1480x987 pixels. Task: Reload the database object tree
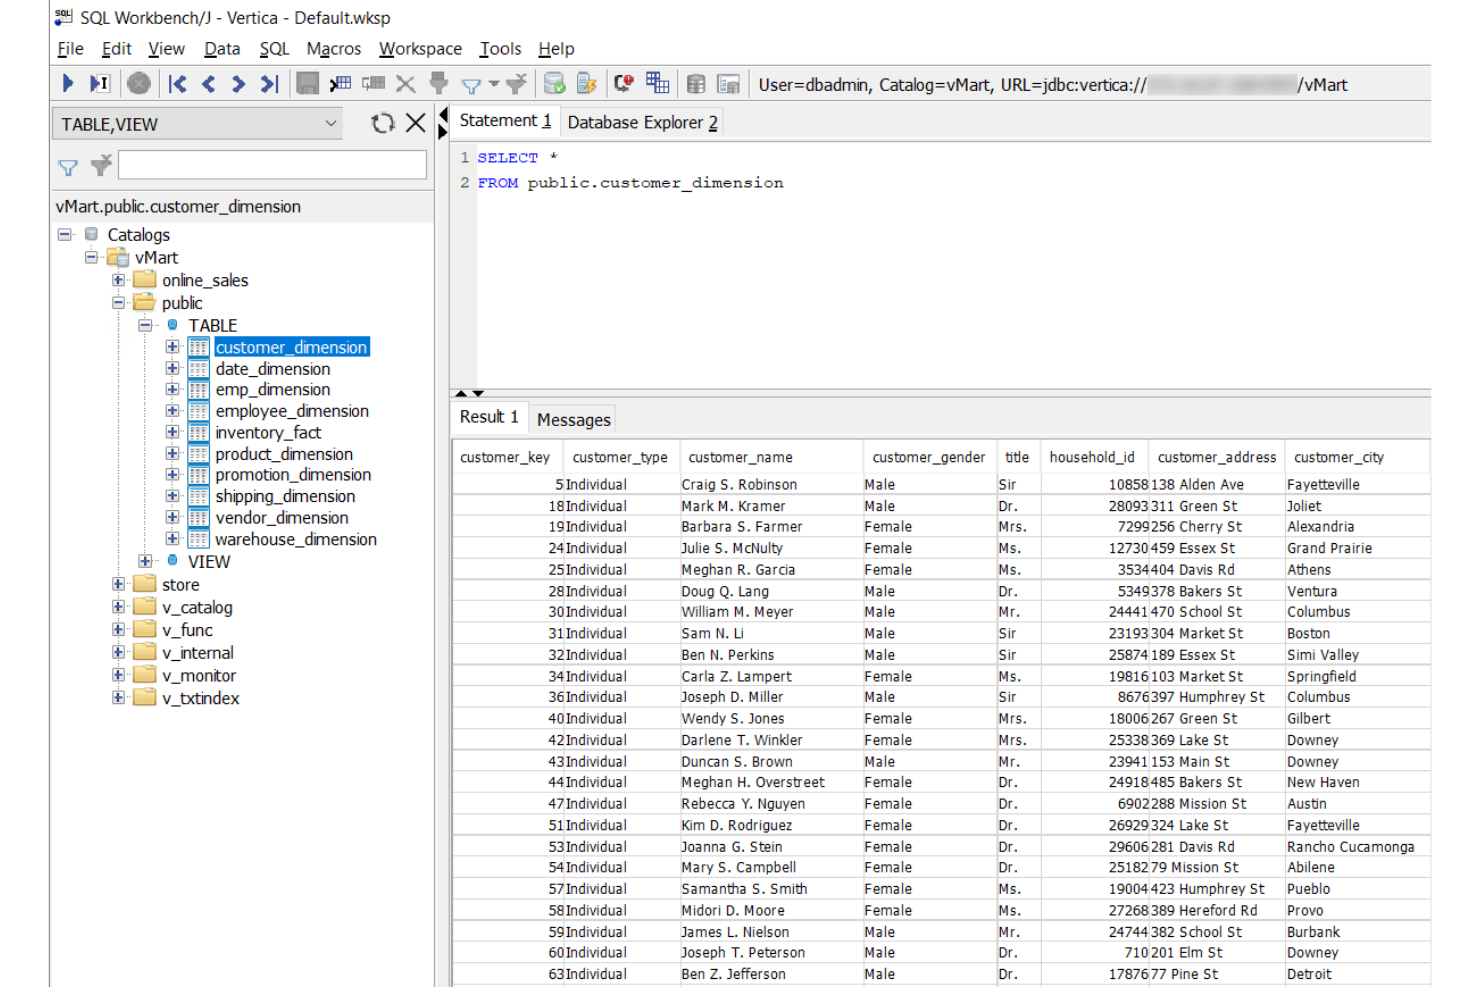point(383,123)
